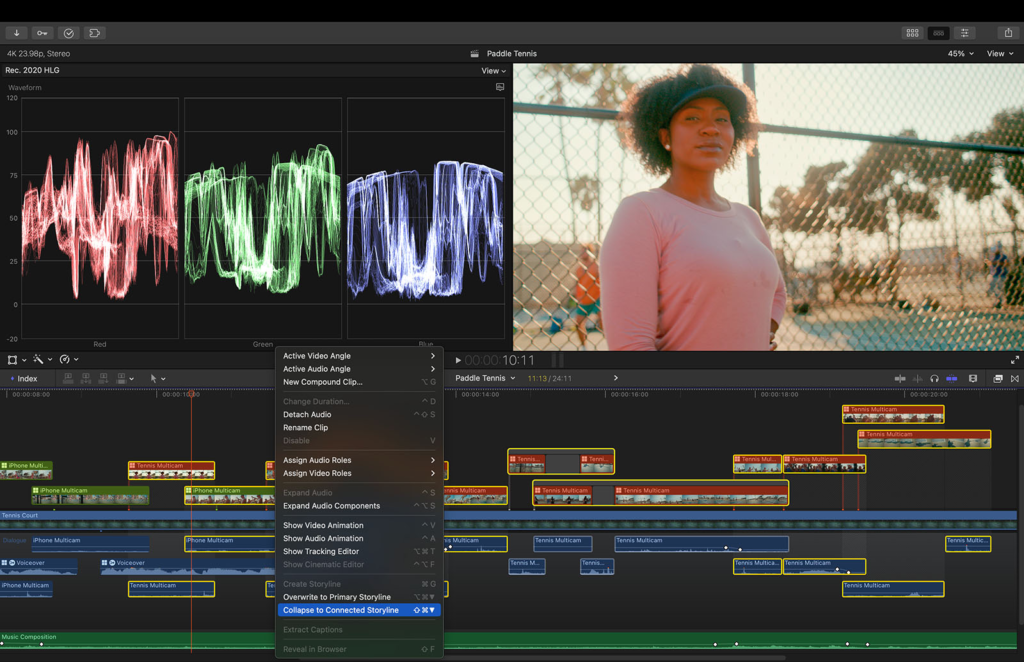Screen dimensions: 1024x662
Task: Toggle audio skimming headphones icon
Action: tap(934, 379)
